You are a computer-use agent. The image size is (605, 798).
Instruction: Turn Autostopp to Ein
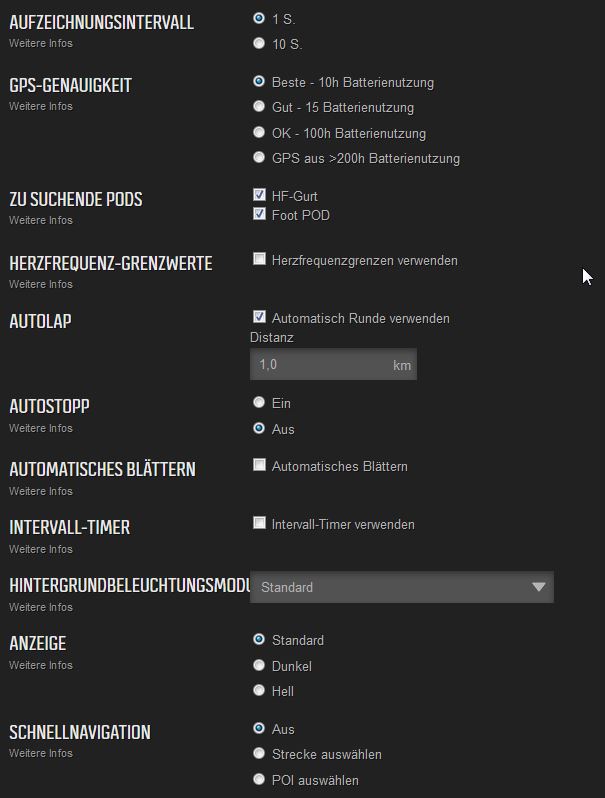[x=259, y=403]
